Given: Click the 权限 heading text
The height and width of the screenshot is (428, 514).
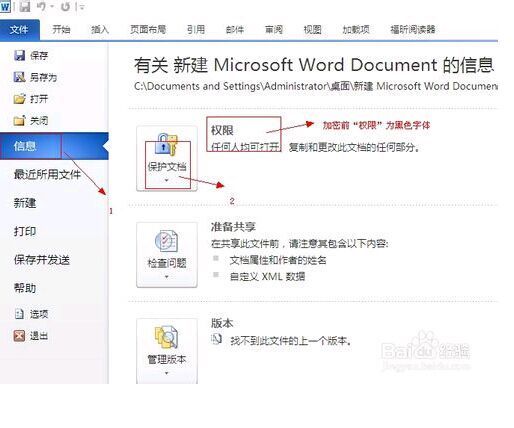Looking at the screenshot, I should tap(222, 130).
